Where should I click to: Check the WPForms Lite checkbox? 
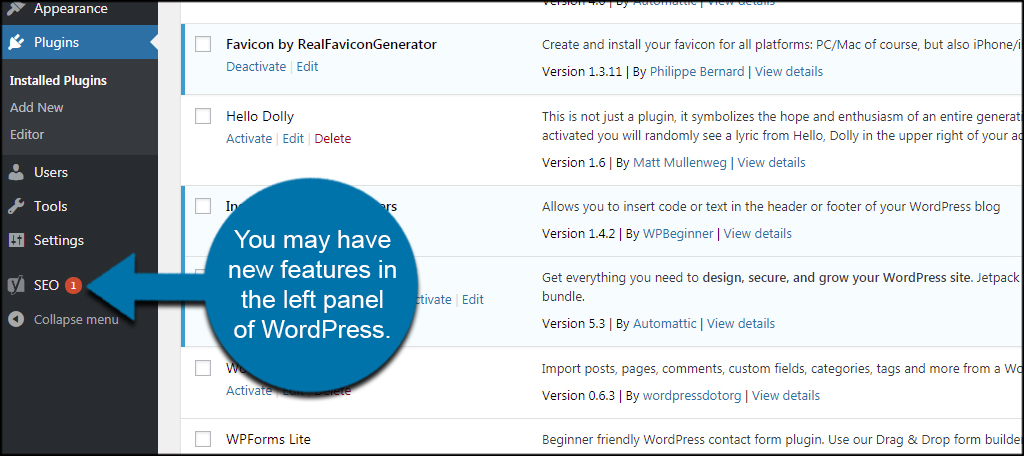tap(203, 438)
